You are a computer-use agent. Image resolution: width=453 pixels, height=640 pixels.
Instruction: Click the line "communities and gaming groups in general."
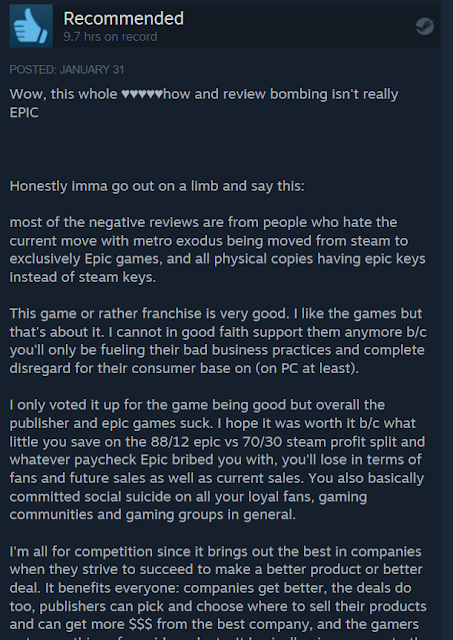[153, 515]
